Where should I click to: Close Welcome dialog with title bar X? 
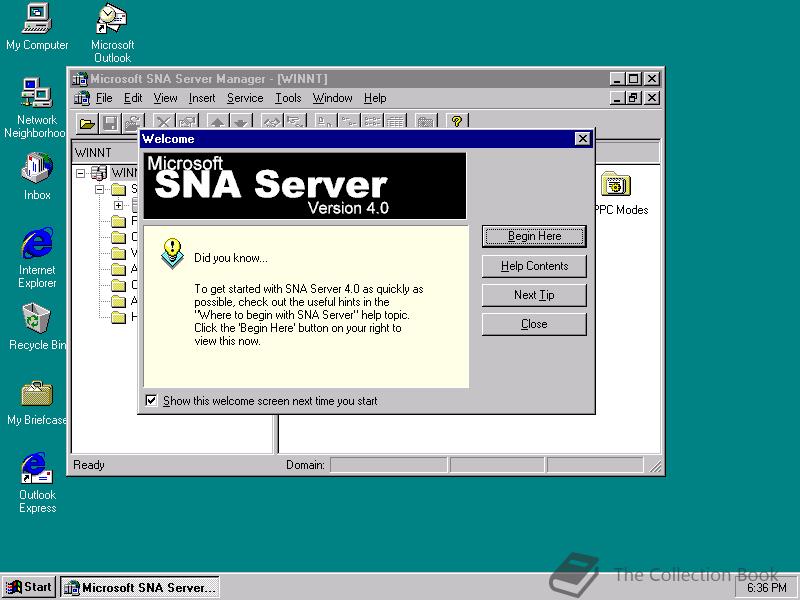[582, 139]
